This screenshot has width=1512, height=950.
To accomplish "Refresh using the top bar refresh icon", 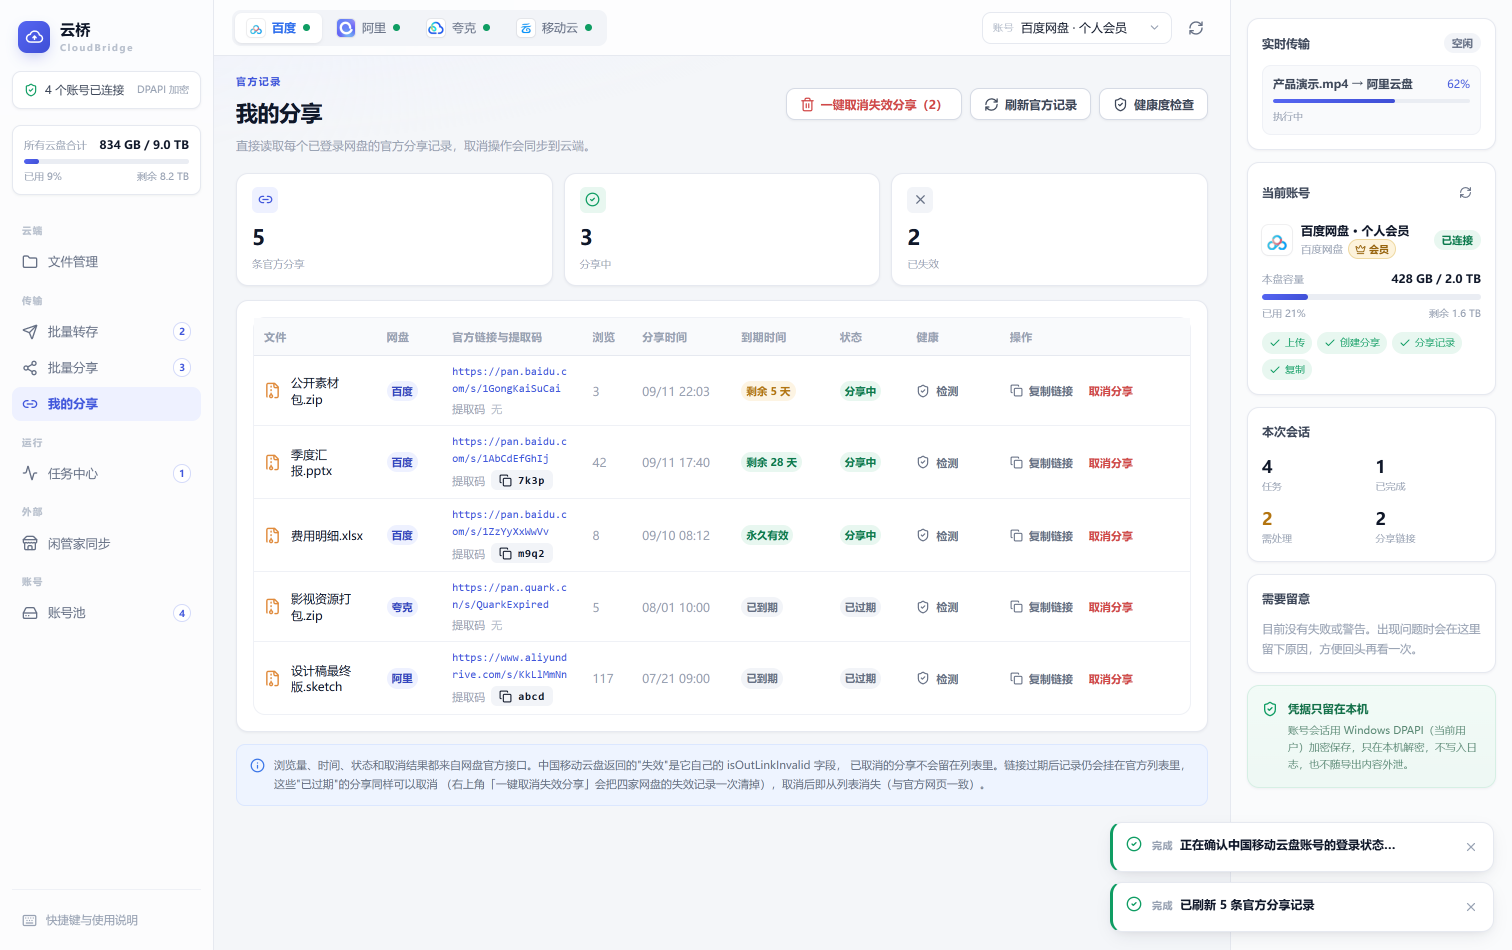I will (1196, 28).
